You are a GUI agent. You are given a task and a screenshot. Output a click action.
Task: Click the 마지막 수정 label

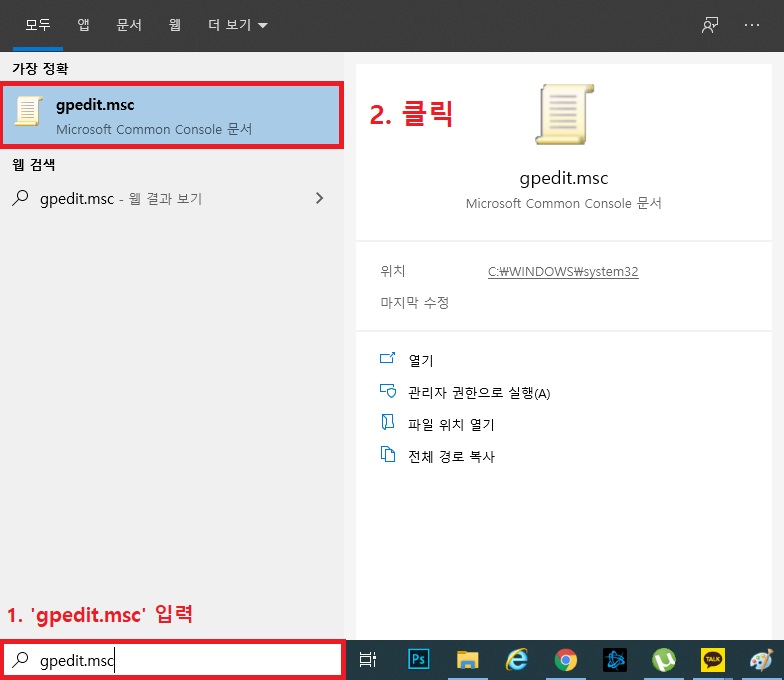click(414, 302)
